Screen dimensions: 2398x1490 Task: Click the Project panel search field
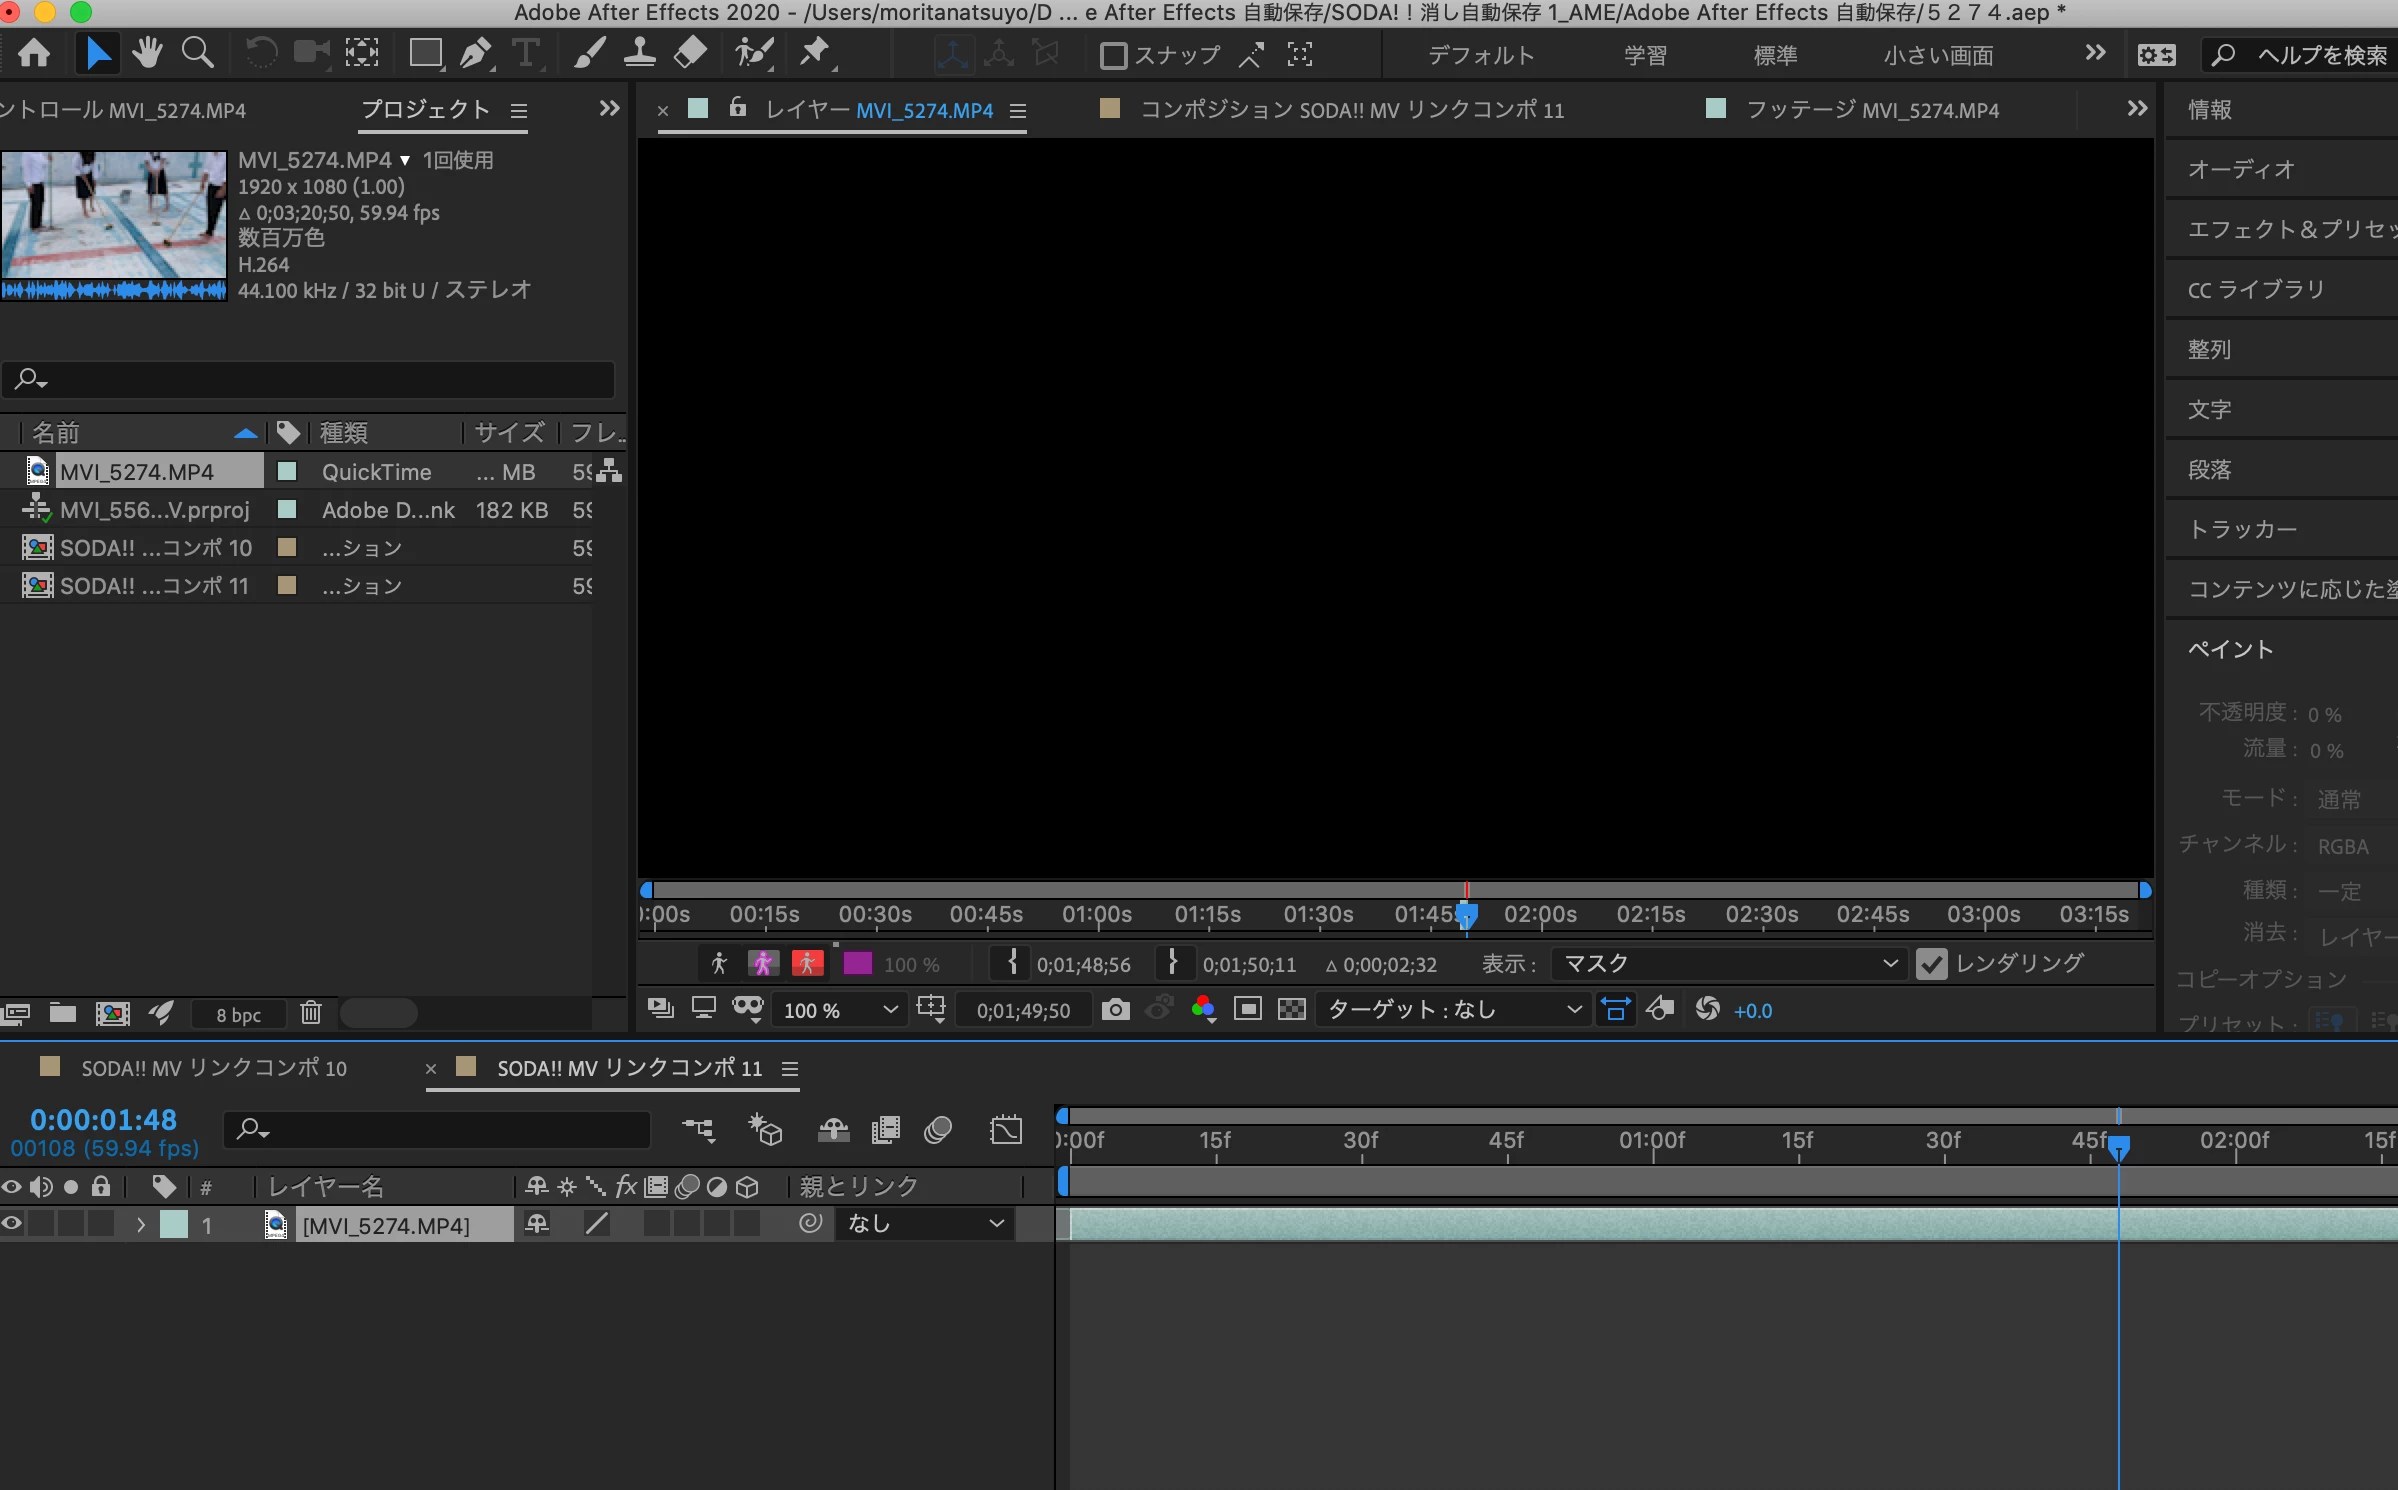point(310,380)
